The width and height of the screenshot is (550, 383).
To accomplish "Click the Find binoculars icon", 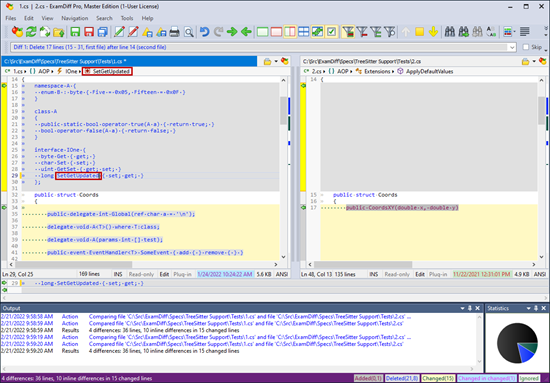I will (450, 32).
